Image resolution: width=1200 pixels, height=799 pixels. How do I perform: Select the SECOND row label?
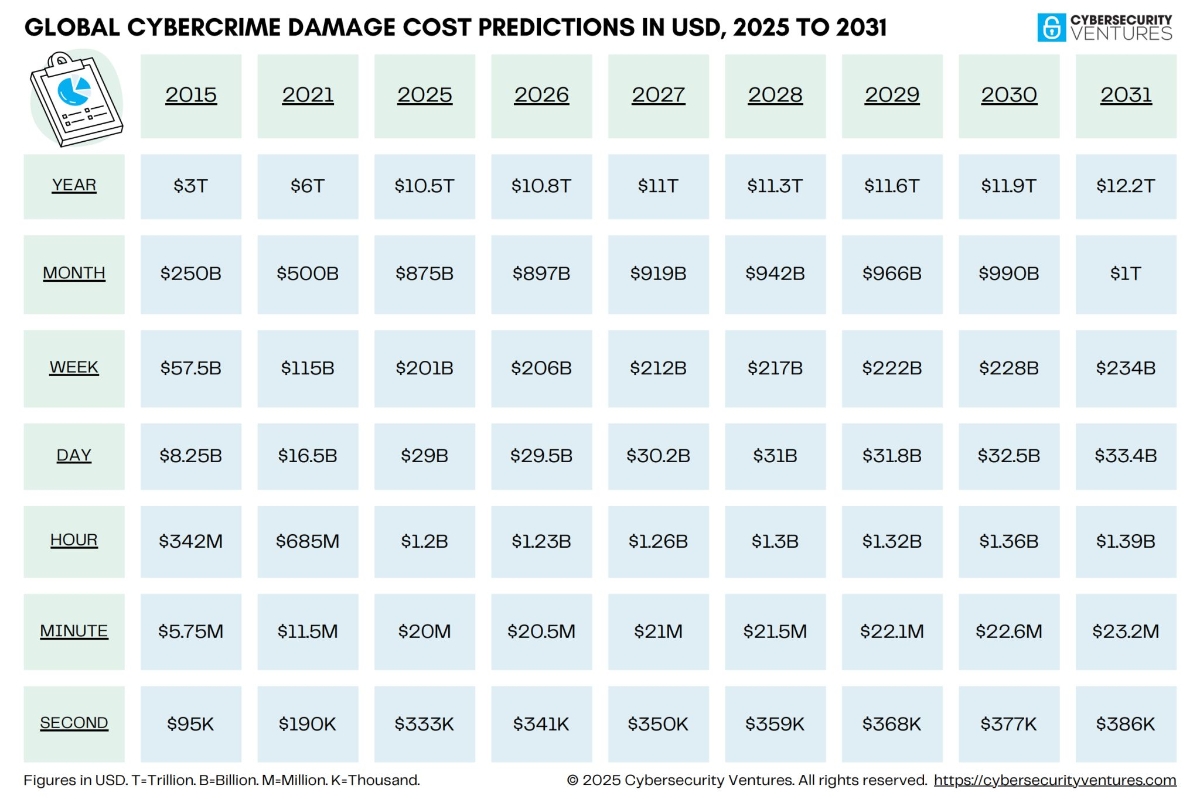pyautogui.click(x=74, y=723)
